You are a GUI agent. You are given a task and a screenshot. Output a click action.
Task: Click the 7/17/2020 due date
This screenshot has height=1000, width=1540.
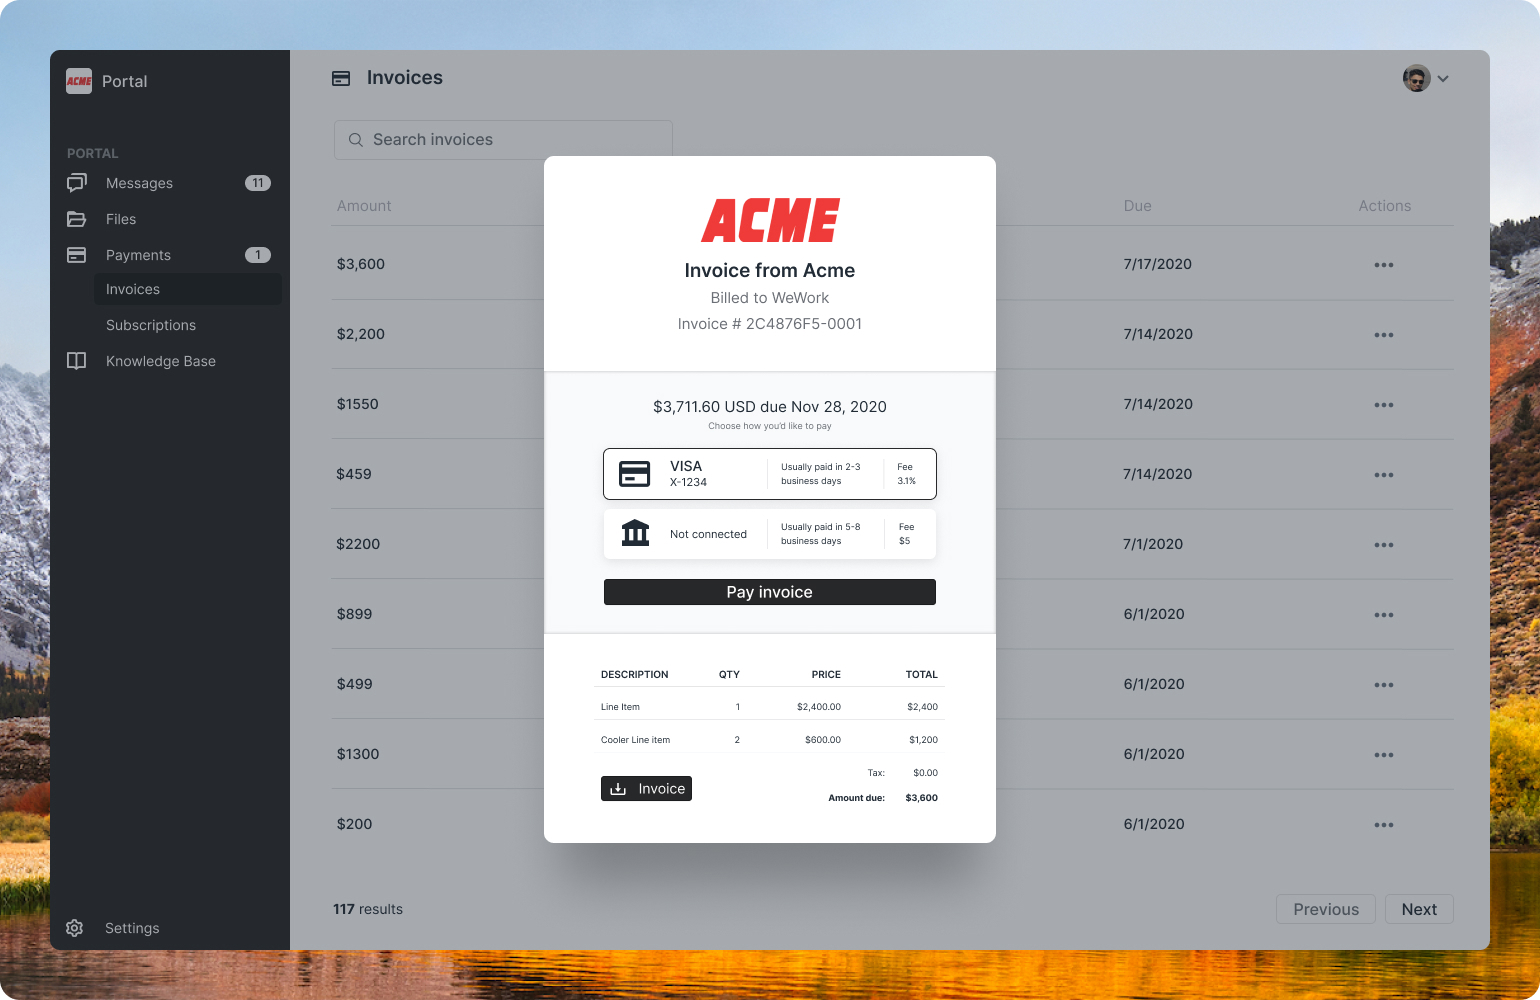pos(1158,264)
